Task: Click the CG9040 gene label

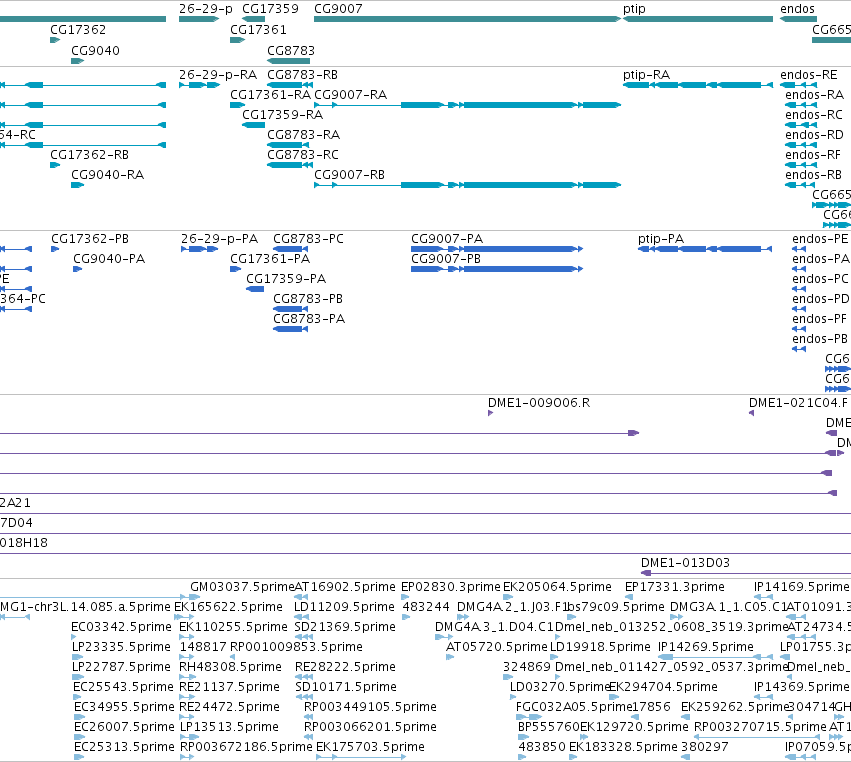Action: pos(96,50)
